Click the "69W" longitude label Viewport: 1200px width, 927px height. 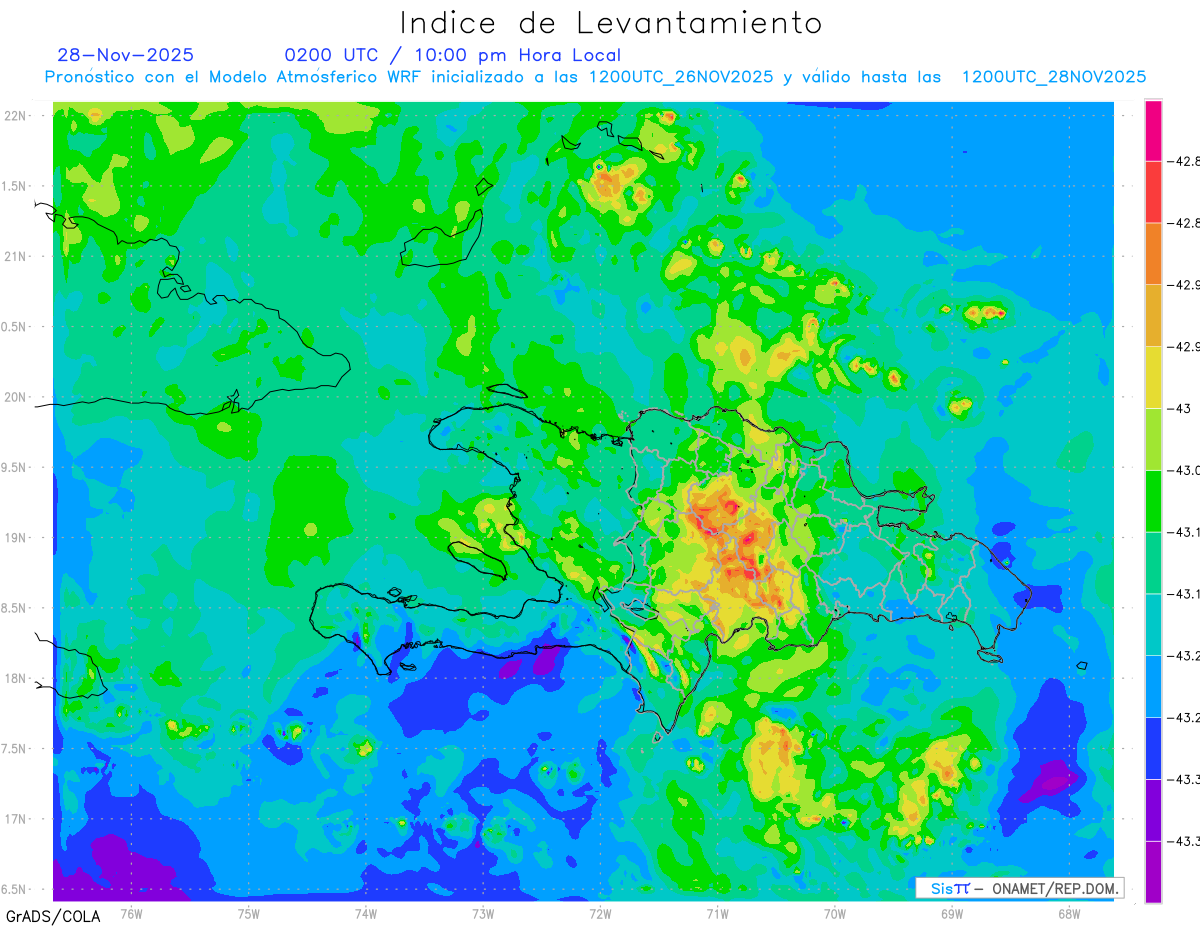(952, 913)
